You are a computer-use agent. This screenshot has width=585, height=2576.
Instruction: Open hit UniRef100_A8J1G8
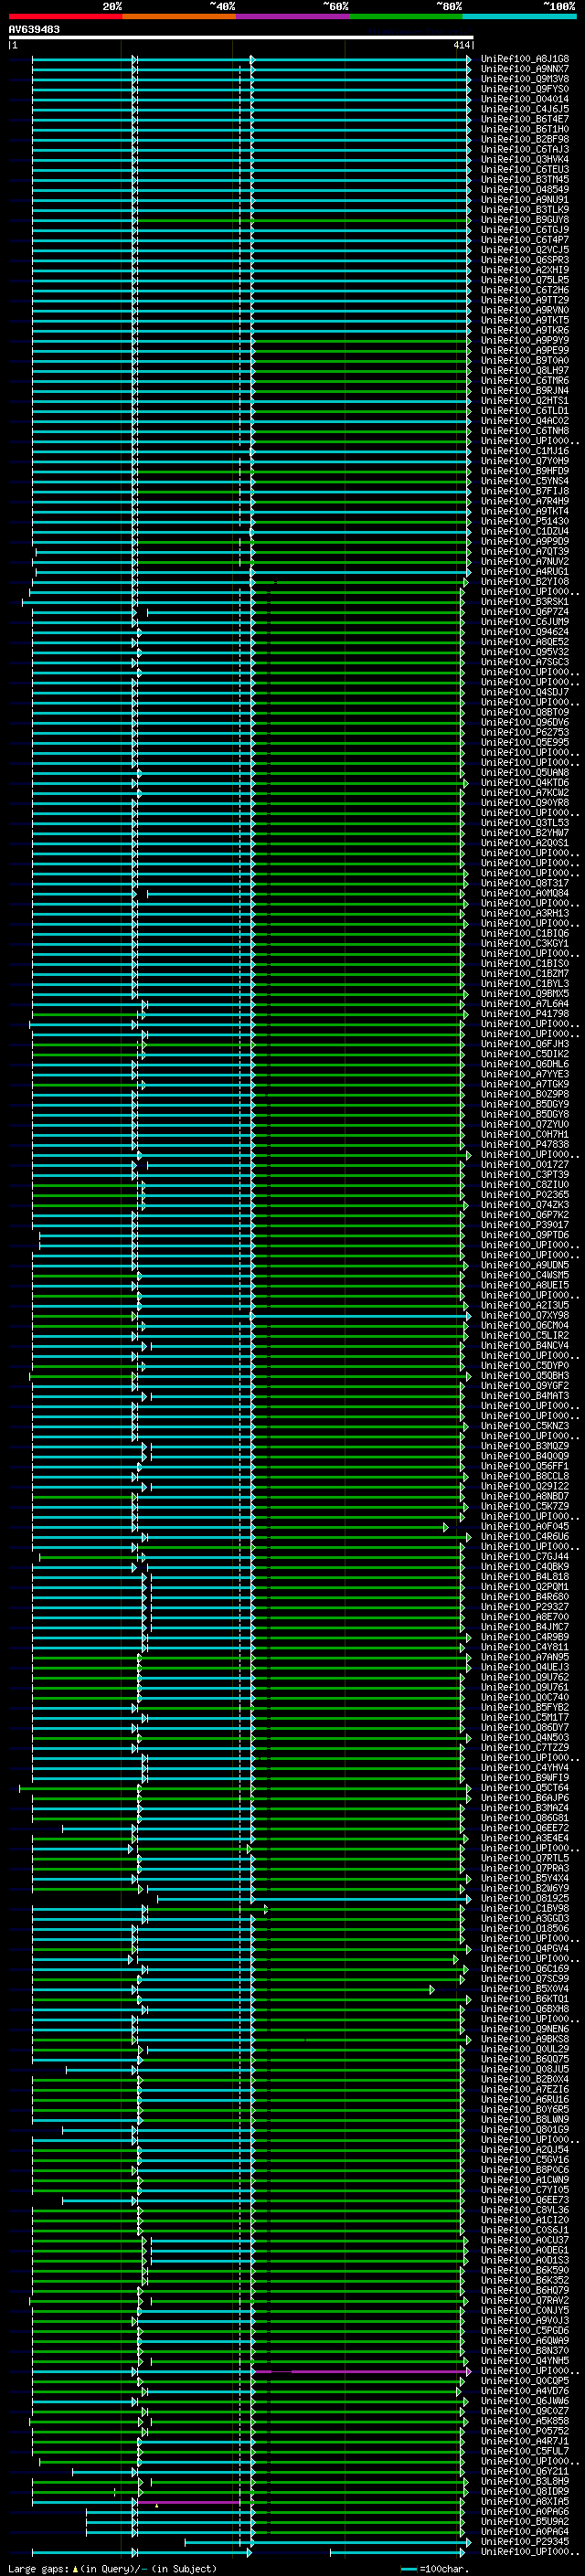pyautogui.click(x=525, y=59)
